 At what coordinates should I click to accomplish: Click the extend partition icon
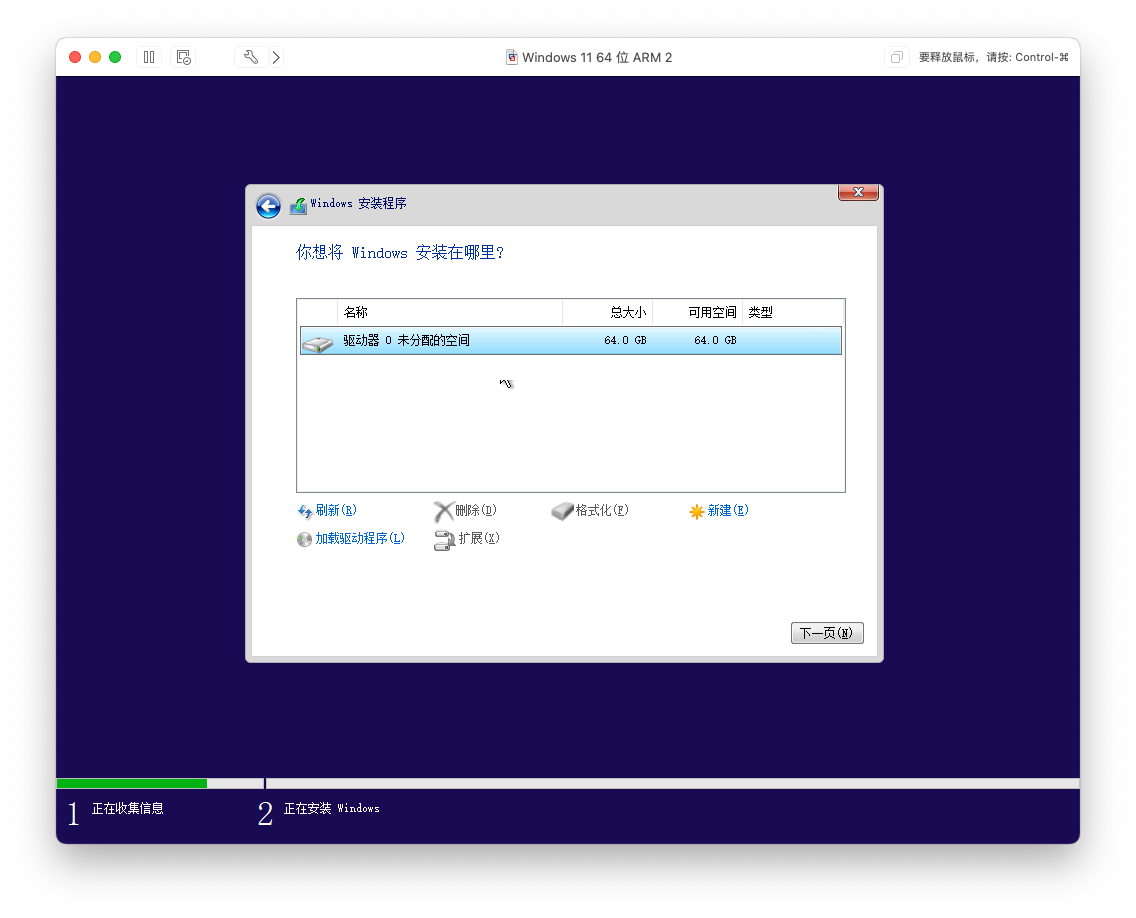click(444, 541)
